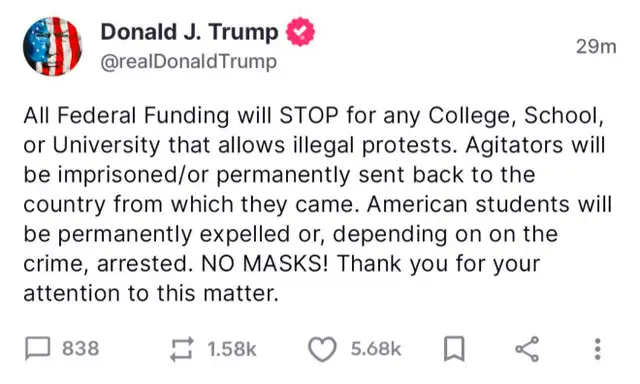Click the 'attention to this matter.' closing line
640x384 pixels.
click(151, 293)
